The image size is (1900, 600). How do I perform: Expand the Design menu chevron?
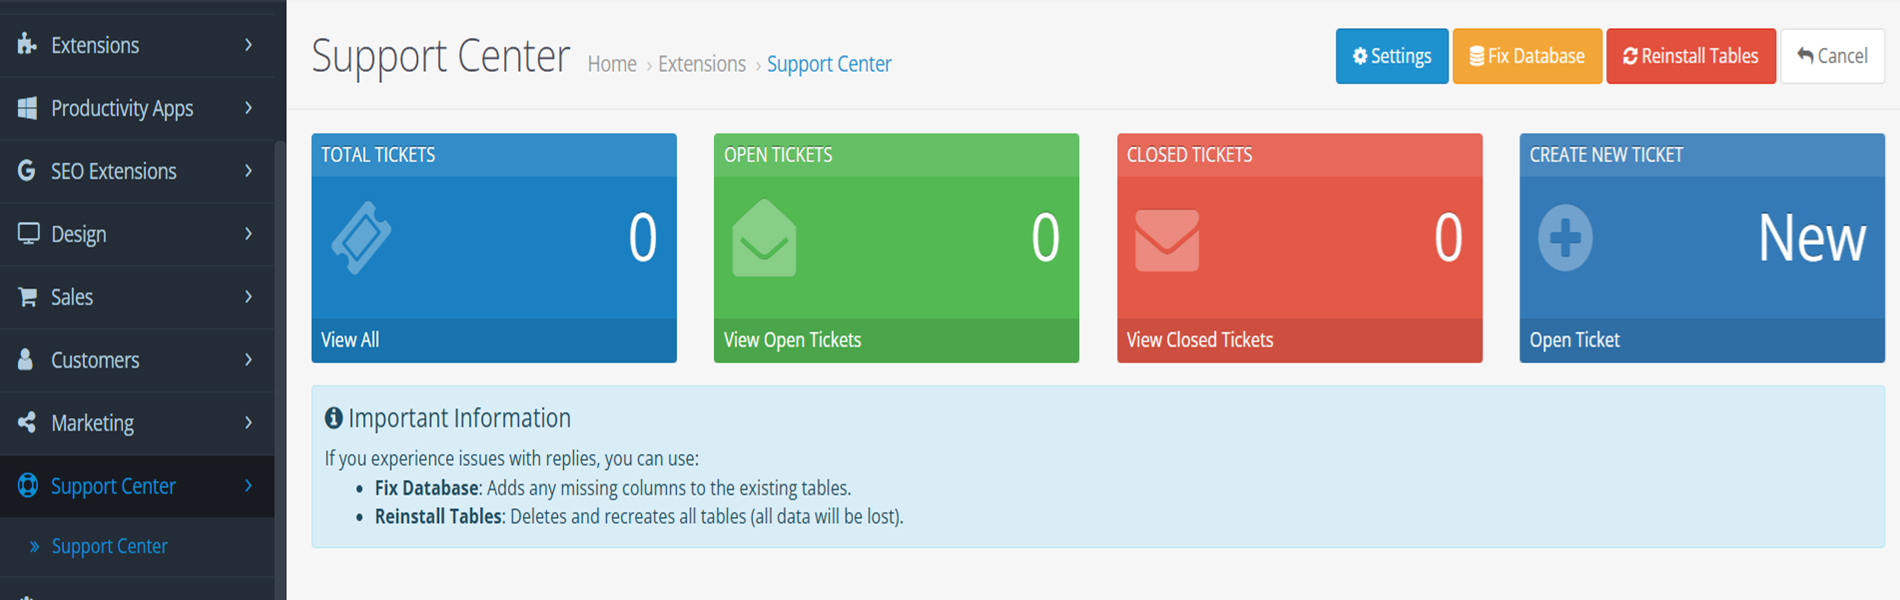point(249,234)
